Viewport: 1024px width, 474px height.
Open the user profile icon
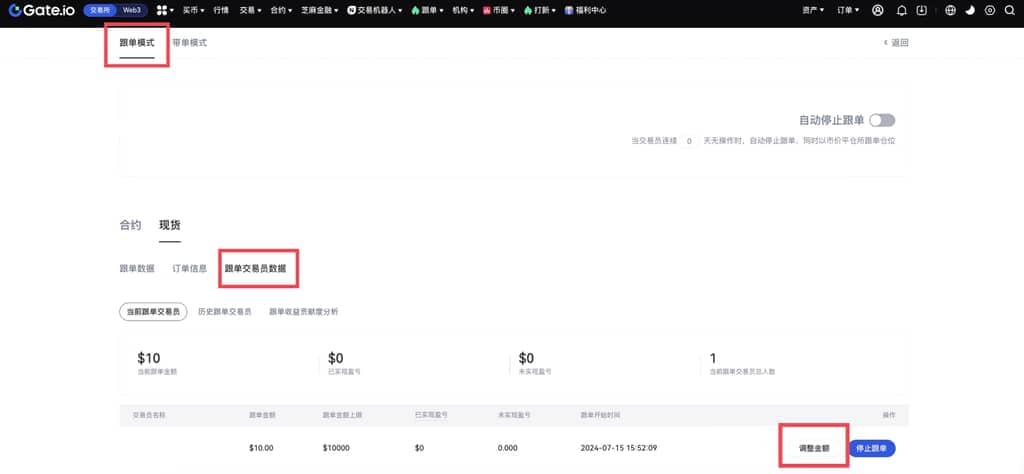(878, 10)
